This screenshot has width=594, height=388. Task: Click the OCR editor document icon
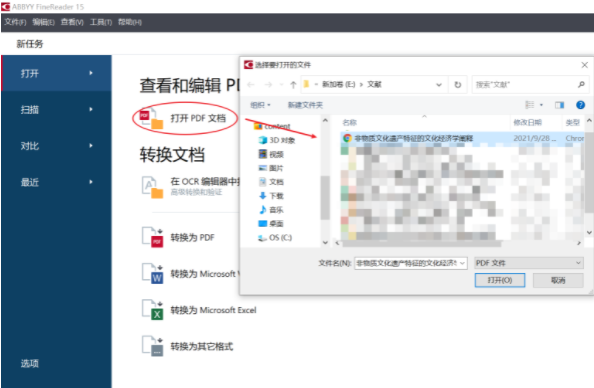point(152,187)
